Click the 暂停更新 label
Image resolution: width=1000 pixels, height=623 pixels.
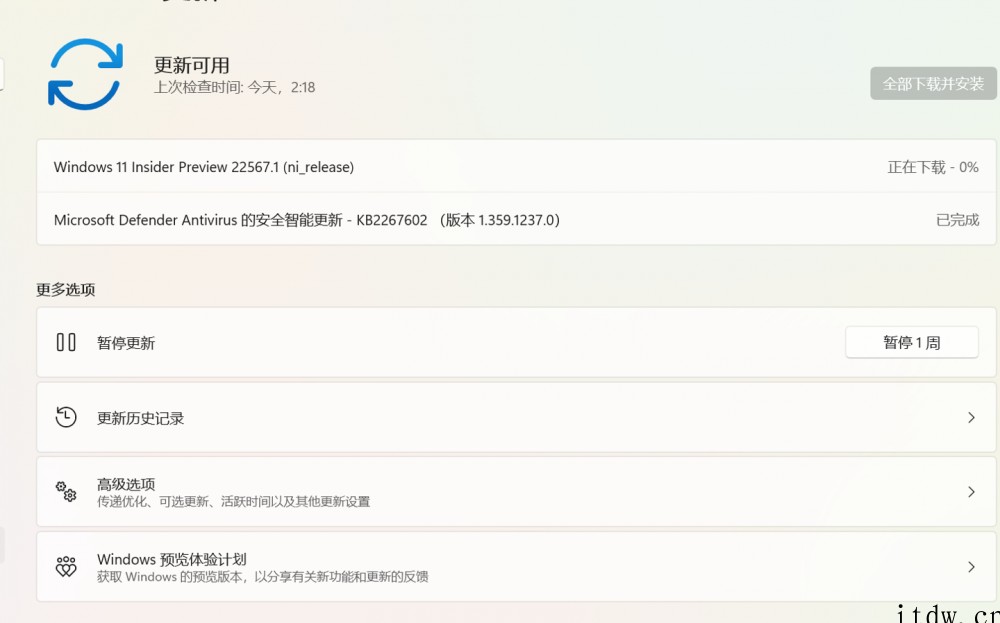pyautogui.click(x=126, y=343)
